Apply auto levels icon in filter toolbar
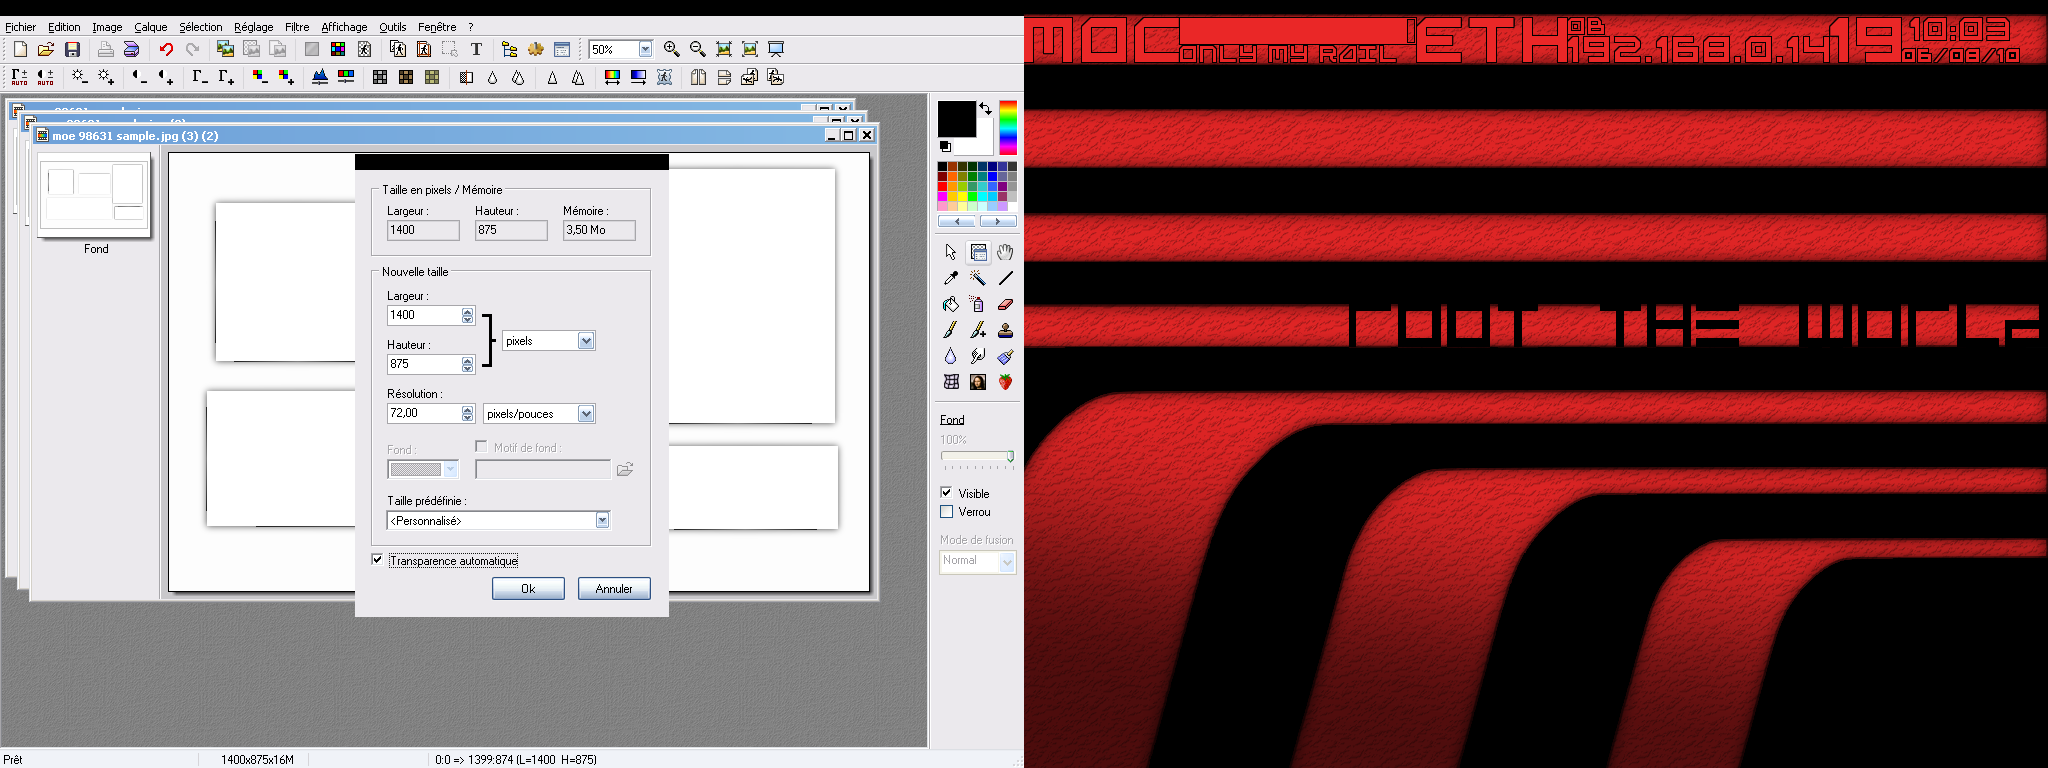The width and height of the screenshot is (2048, 768). pos(20,77)
